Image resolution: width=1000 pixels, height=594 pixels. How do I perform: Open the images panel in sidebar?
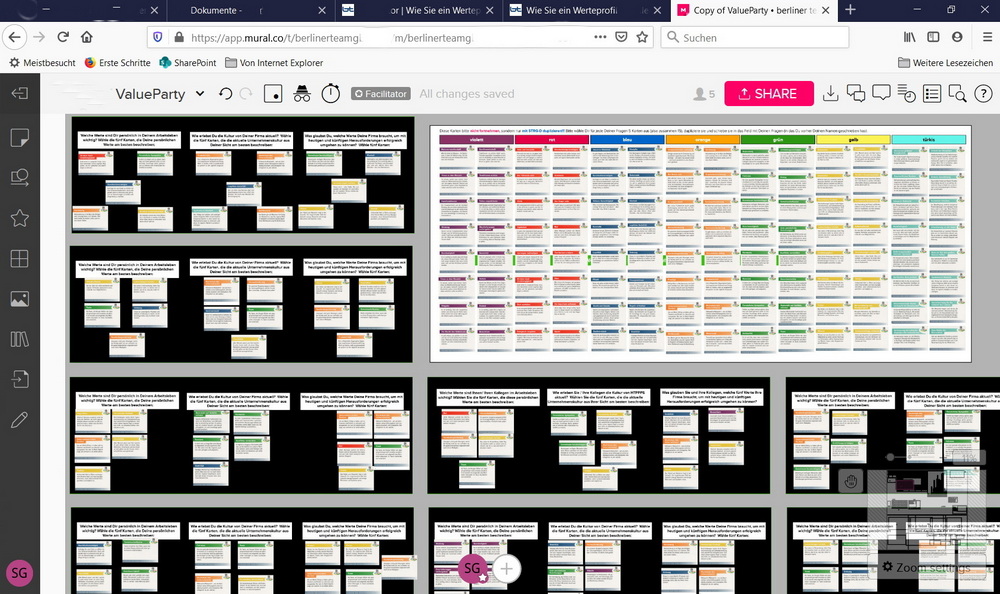(x=19, y=299)
